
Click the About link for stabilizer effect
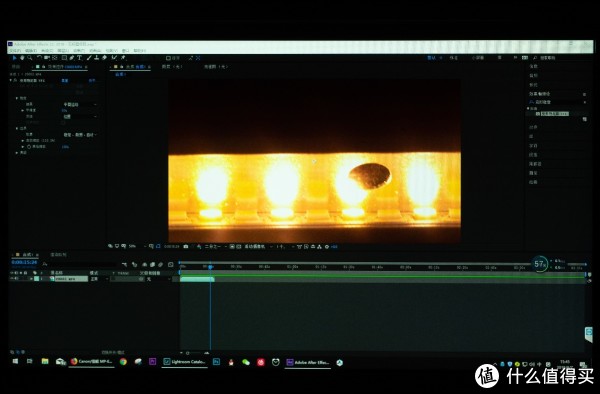tap(92, 81)
